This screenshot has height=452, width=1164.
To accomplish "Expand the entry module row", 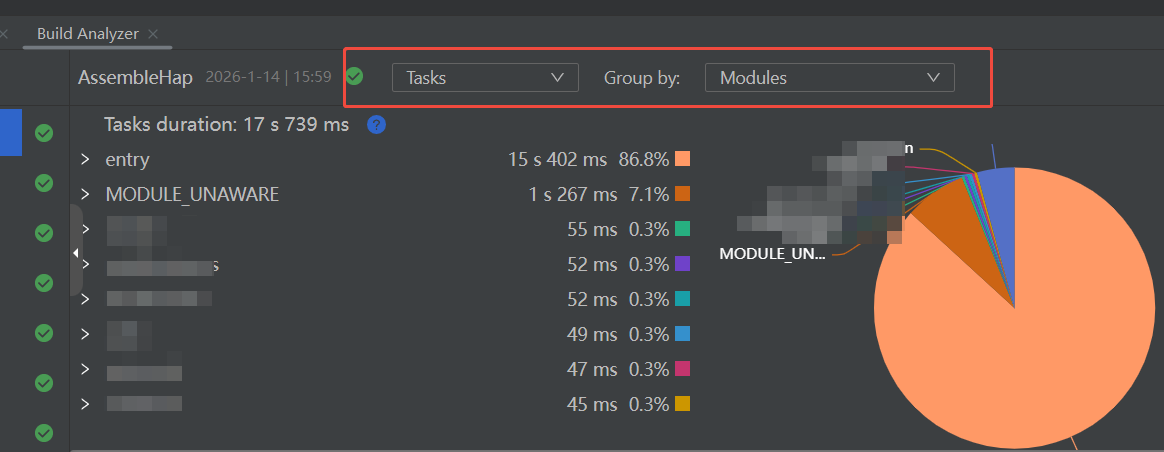I will tap(86, 159).
